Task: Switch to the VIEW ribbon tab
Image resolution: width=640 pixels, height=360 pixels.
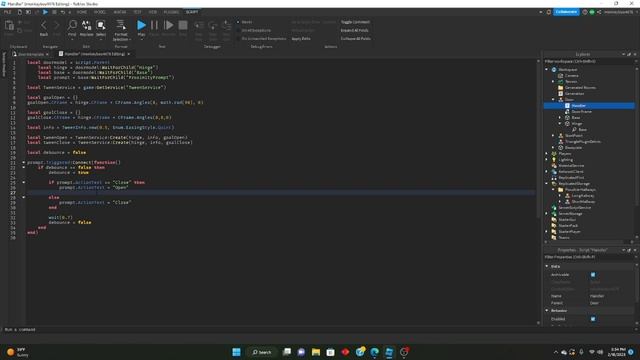Action: point(153,12)
